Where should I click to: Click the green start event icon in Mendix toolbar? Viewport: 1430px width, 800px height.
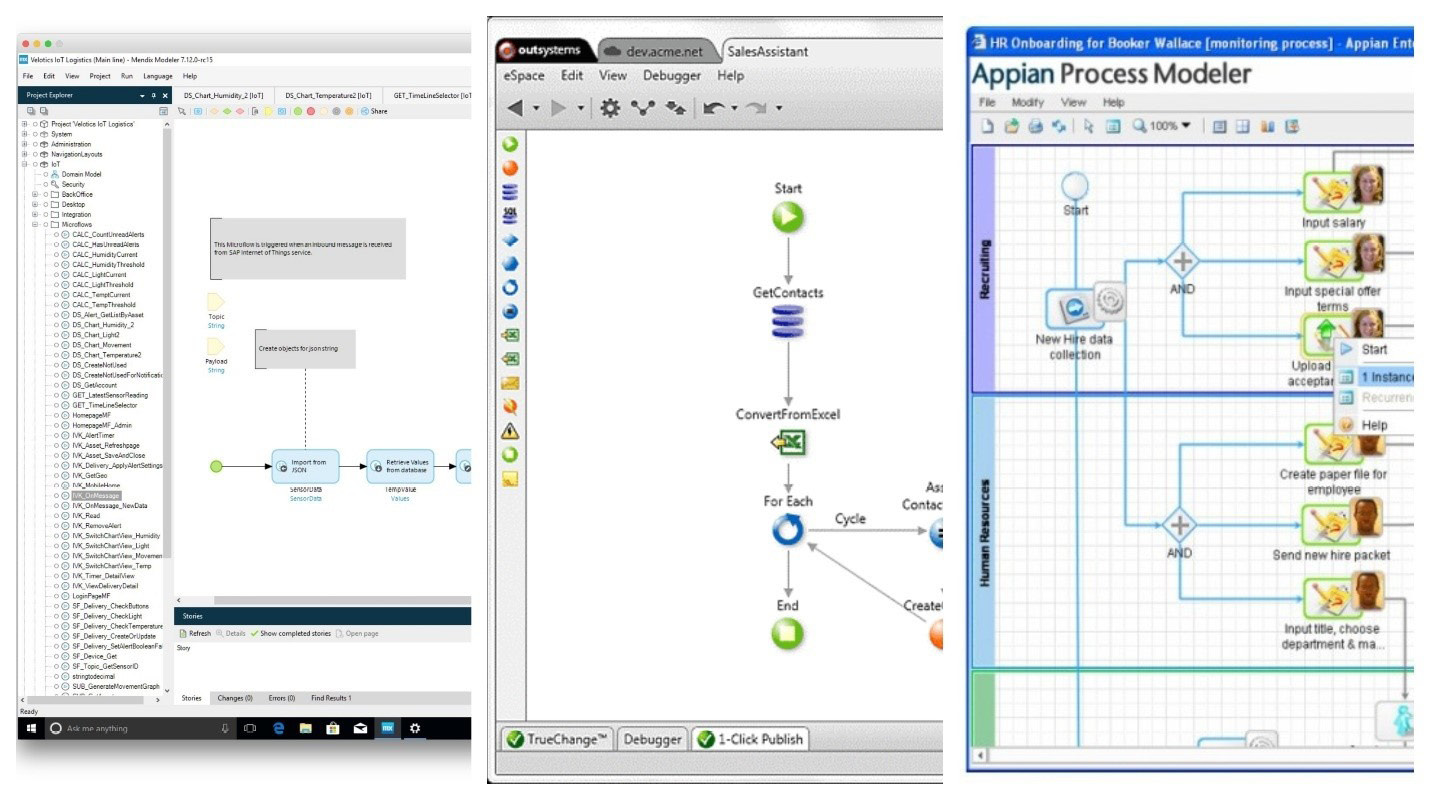[x=298, y=111]
